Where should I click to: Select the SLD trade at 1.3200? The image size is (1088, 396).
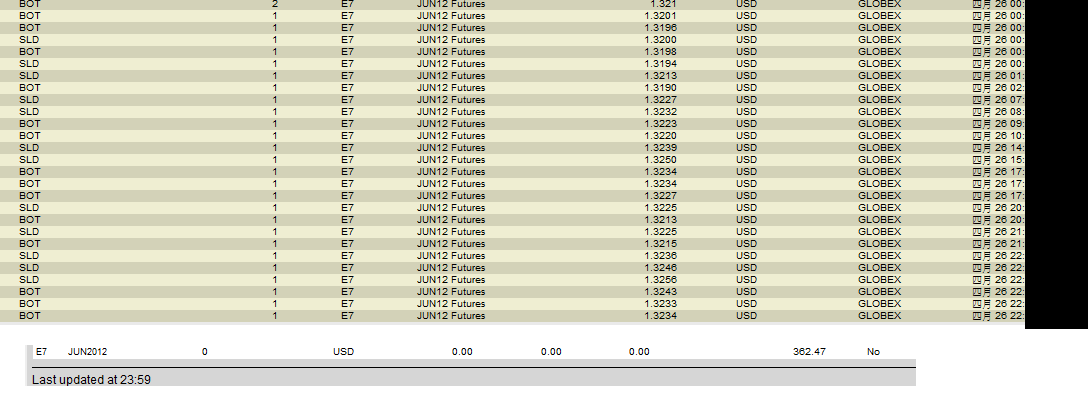click(x=512, y=40)
